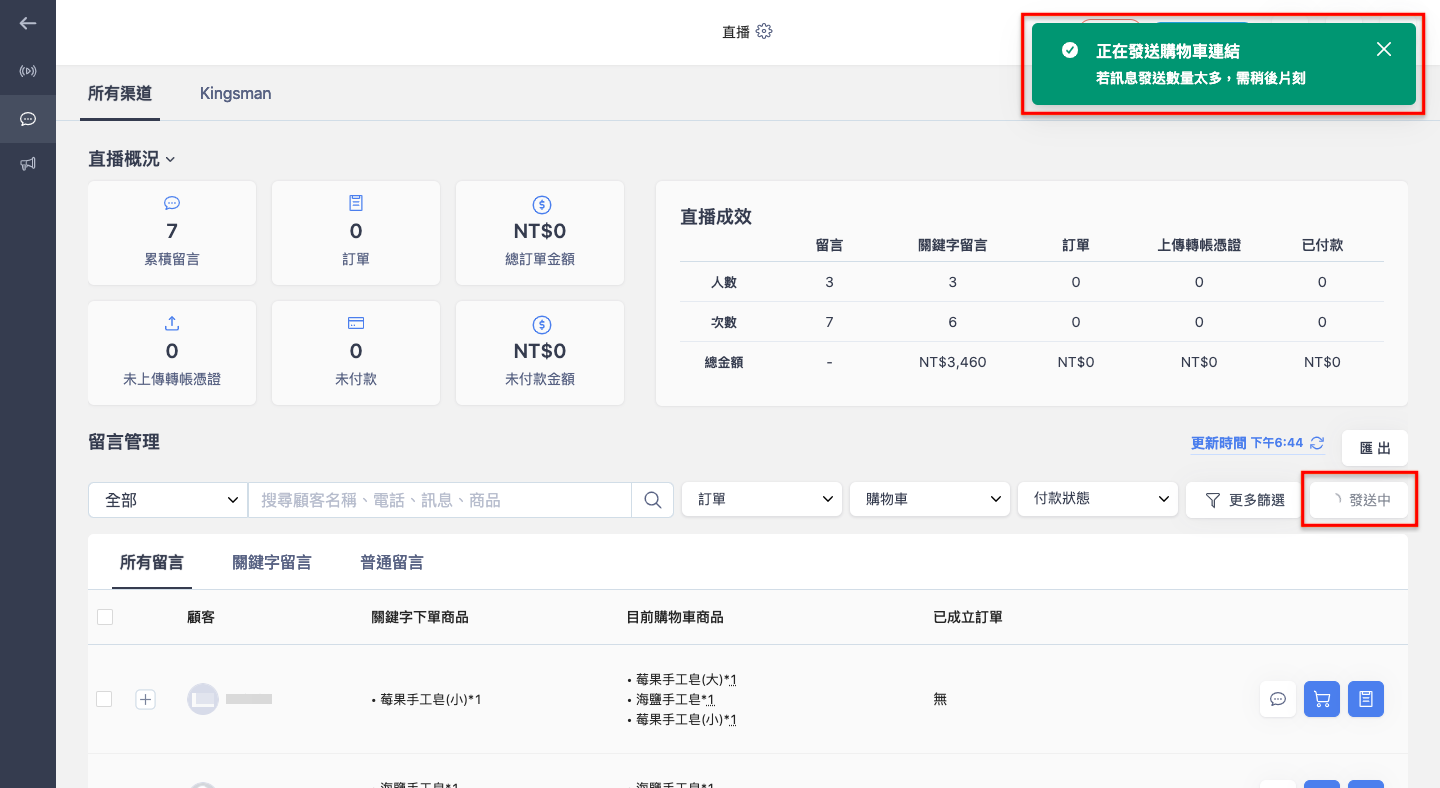Image resolution: width=1440 pixels, height=788 pixels.
Task: Click the customer search input field
Action: (x=440, y=500)
